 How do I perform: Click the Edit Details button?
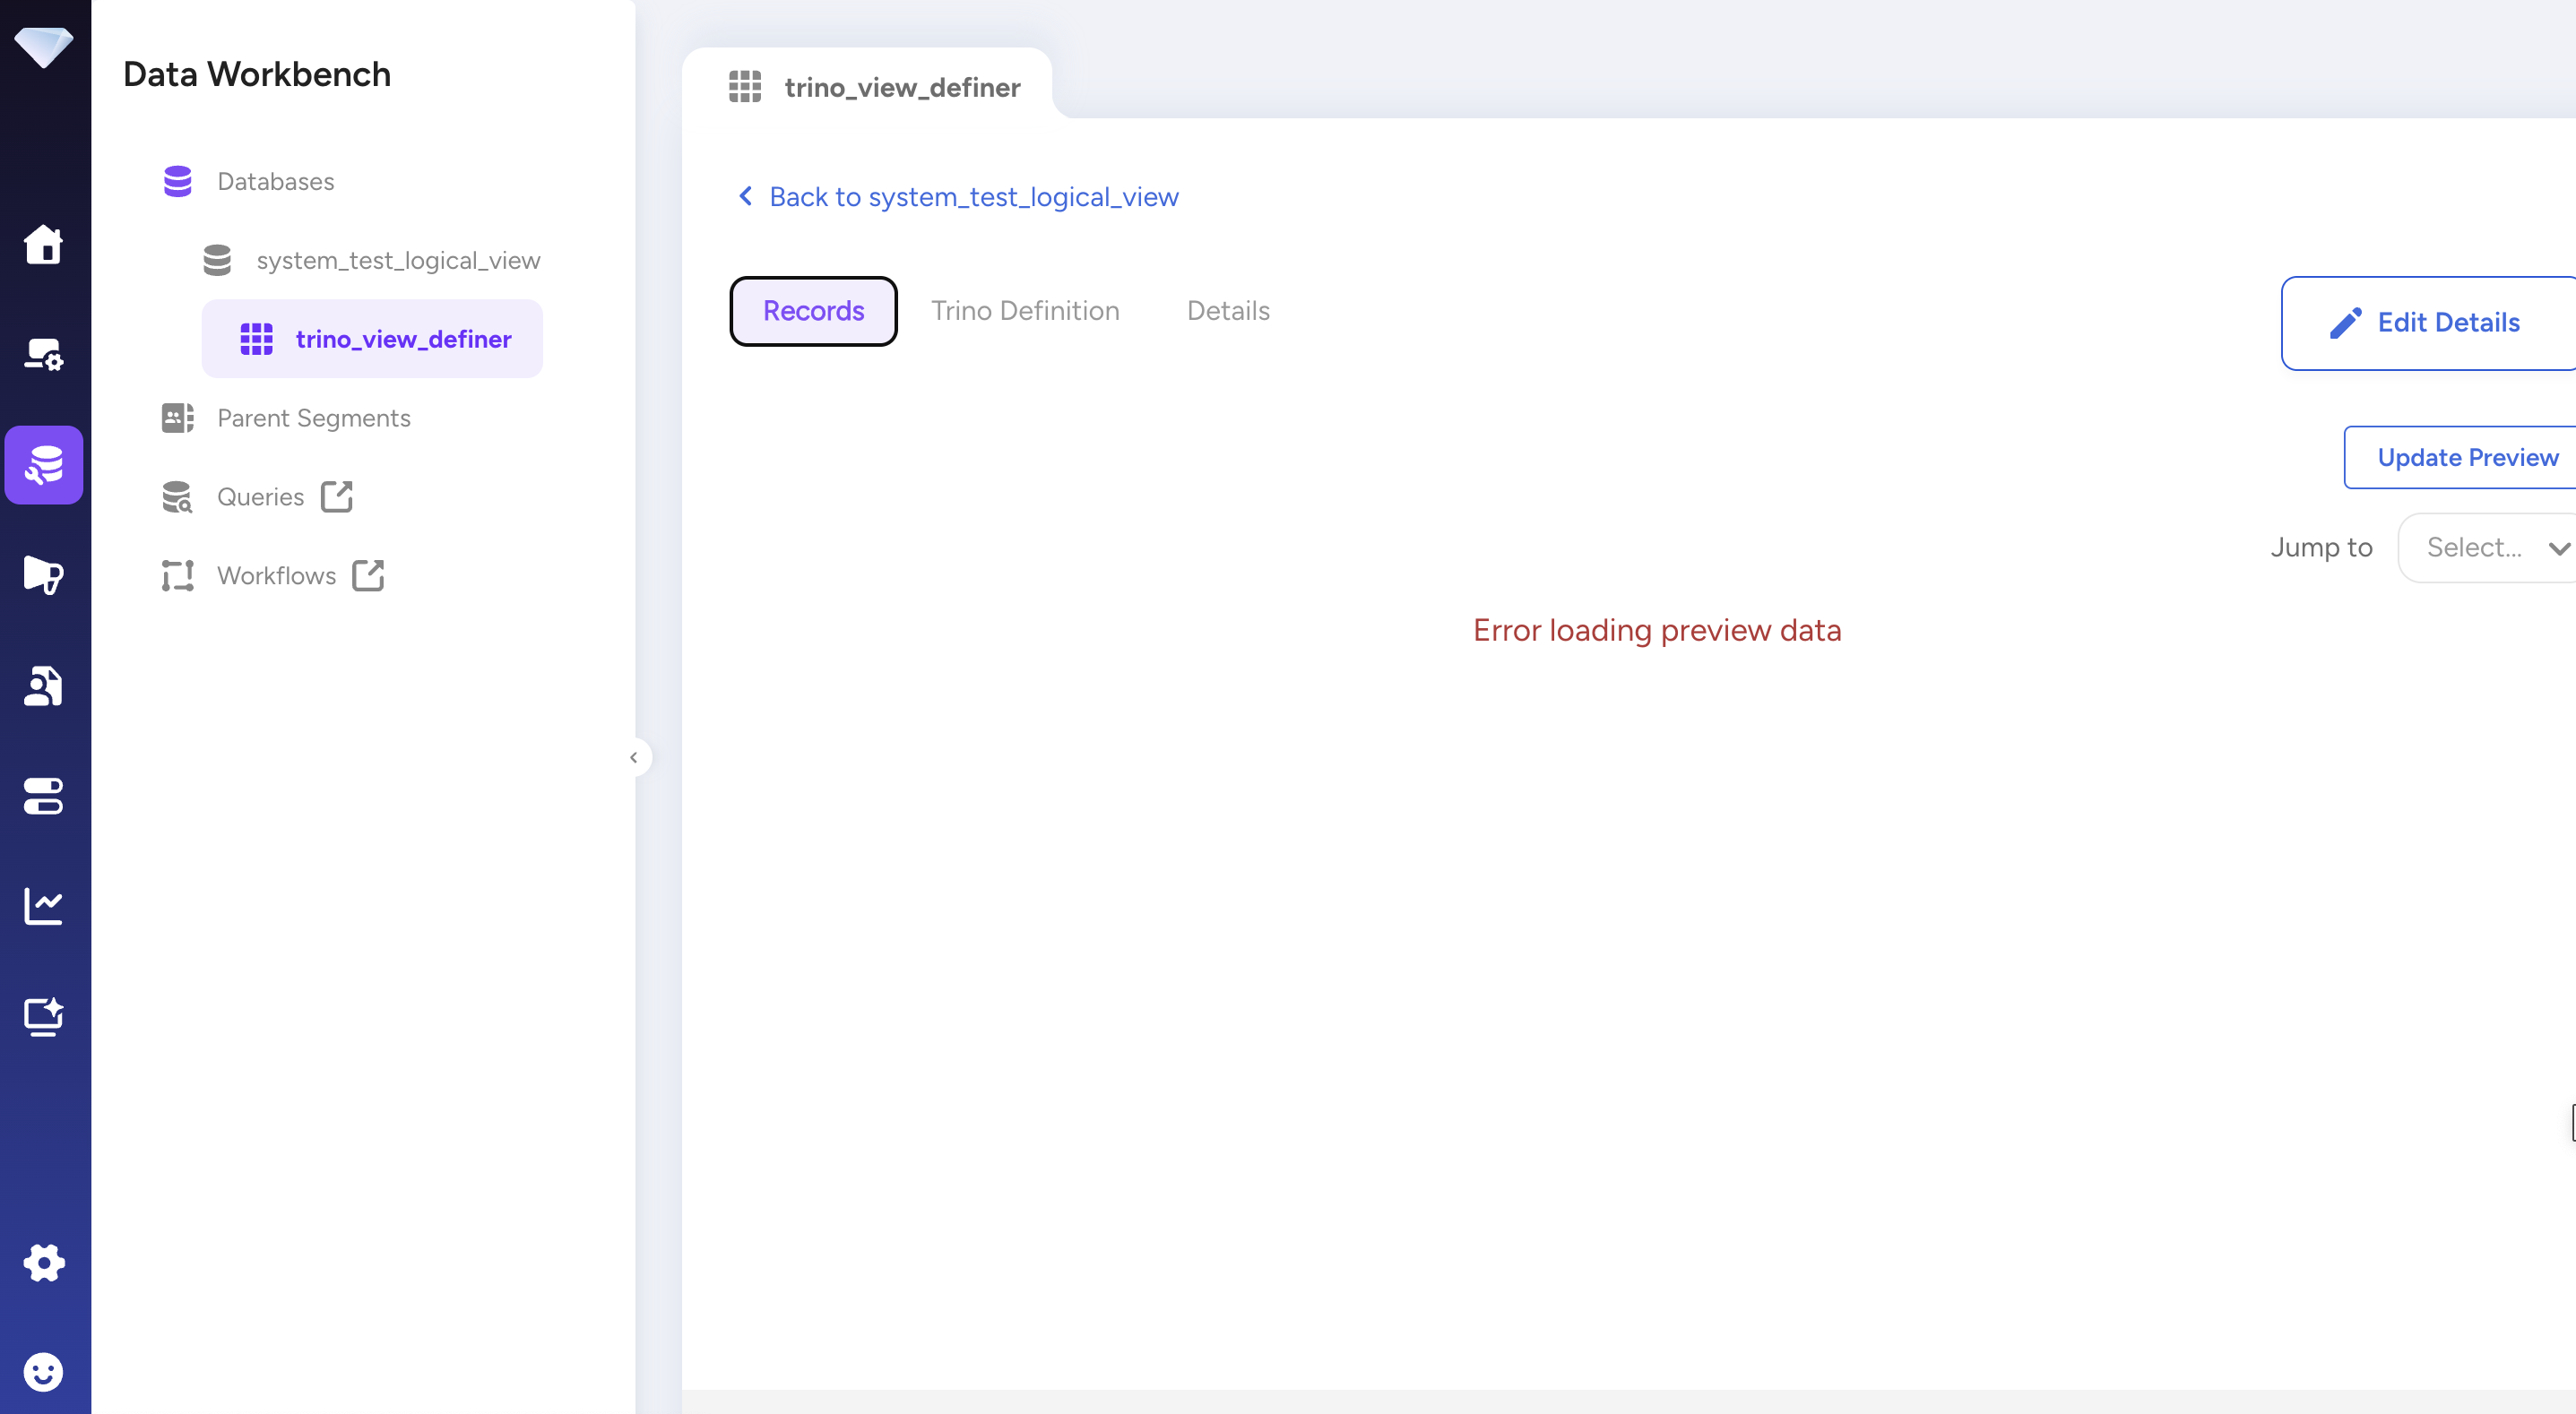point(2430,323)
